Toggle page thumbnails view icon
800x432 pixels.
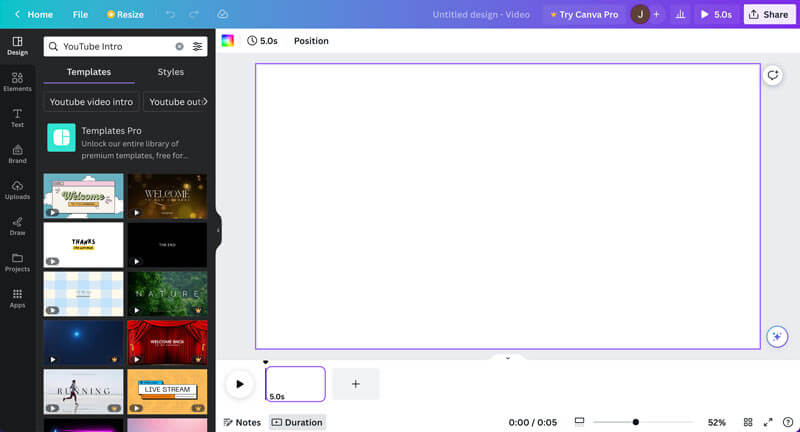pos(579,421)
